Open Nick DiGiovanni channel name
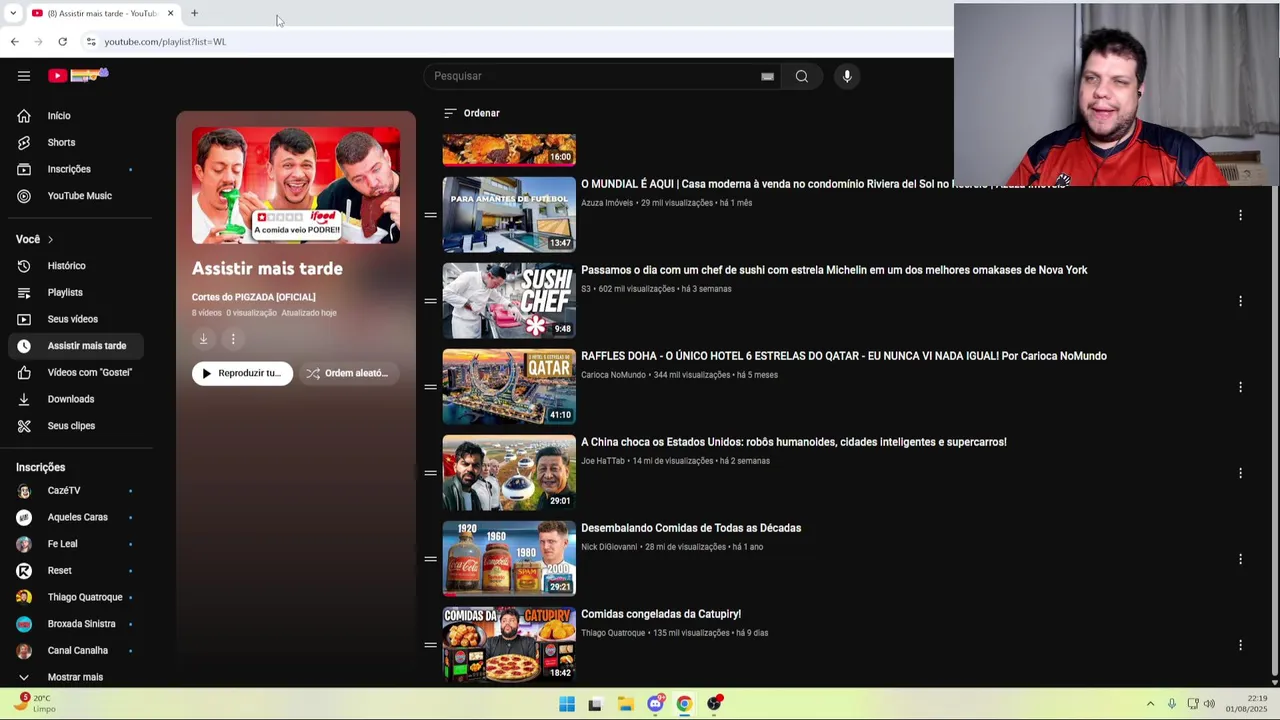This screenshot has height=720, width=1280. click(609, 547)
